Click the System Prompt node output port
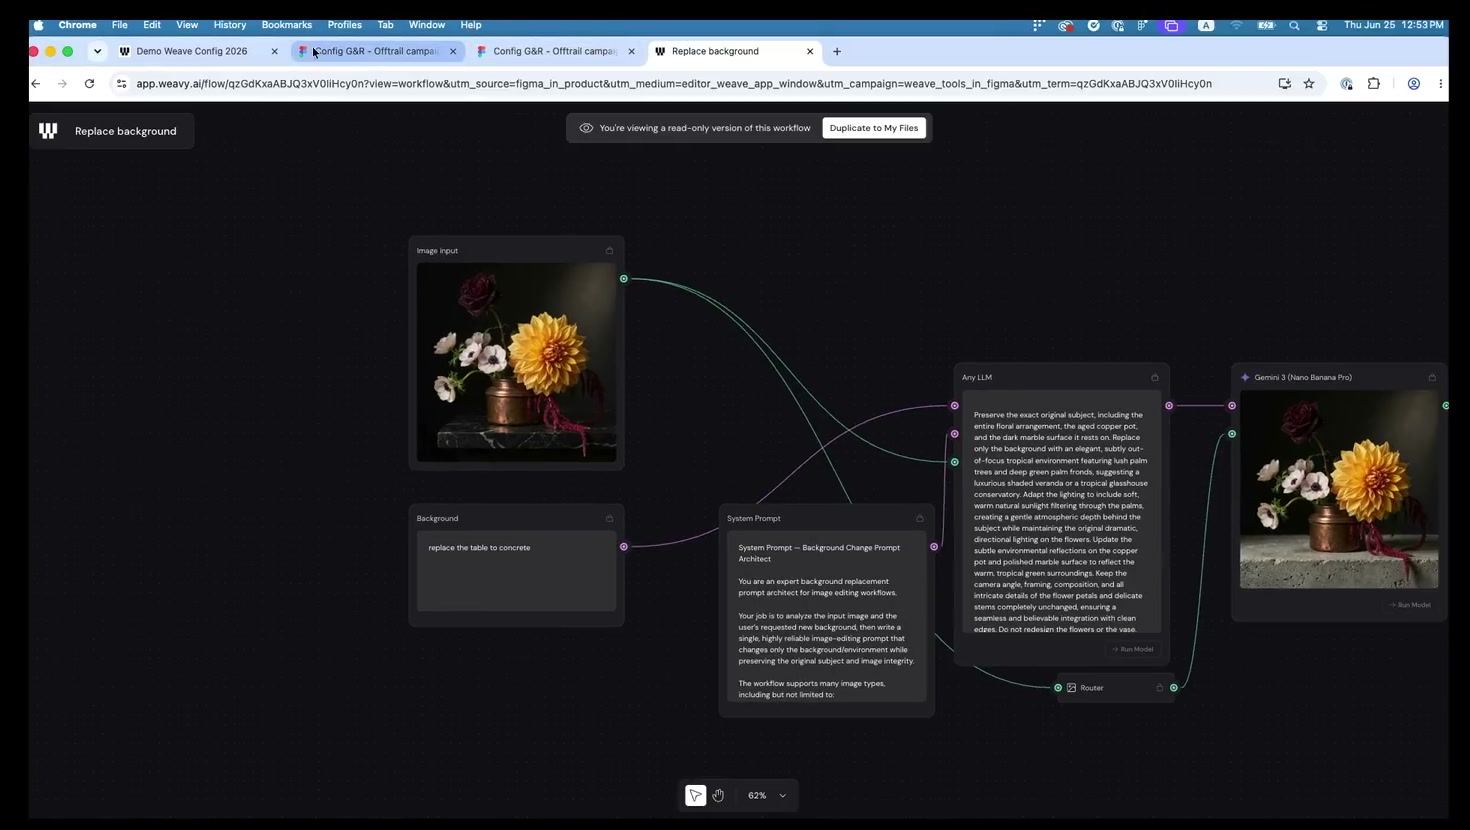Screen dimensions: 1470x830 934,547
